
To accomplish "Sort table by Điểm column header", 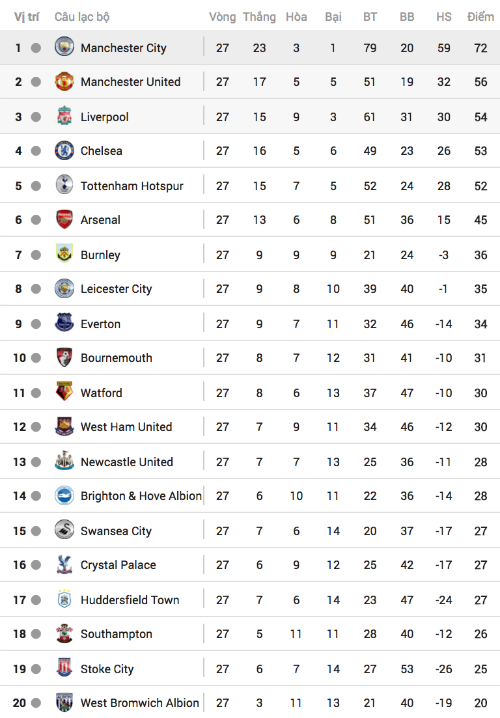I will (x=480, y=17).
